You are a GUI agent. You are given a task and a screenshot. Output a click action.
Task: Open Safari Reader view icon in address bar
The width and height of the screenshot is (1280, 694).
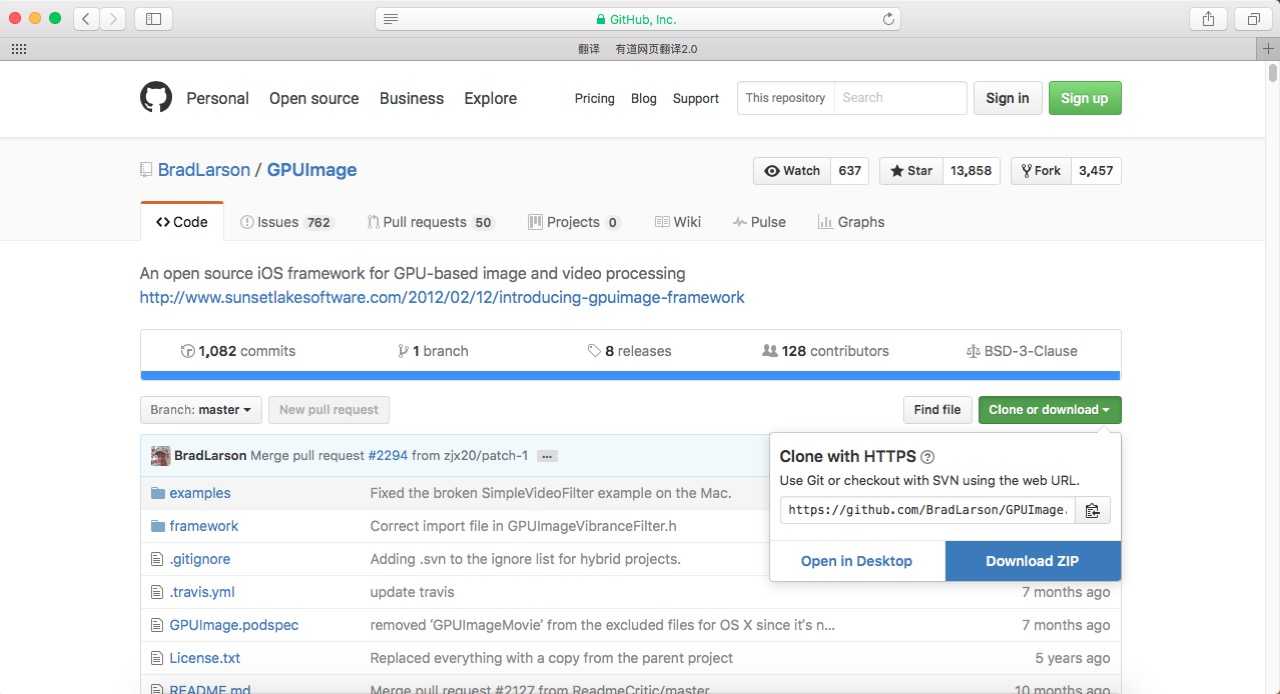click(x=391, y=19)
